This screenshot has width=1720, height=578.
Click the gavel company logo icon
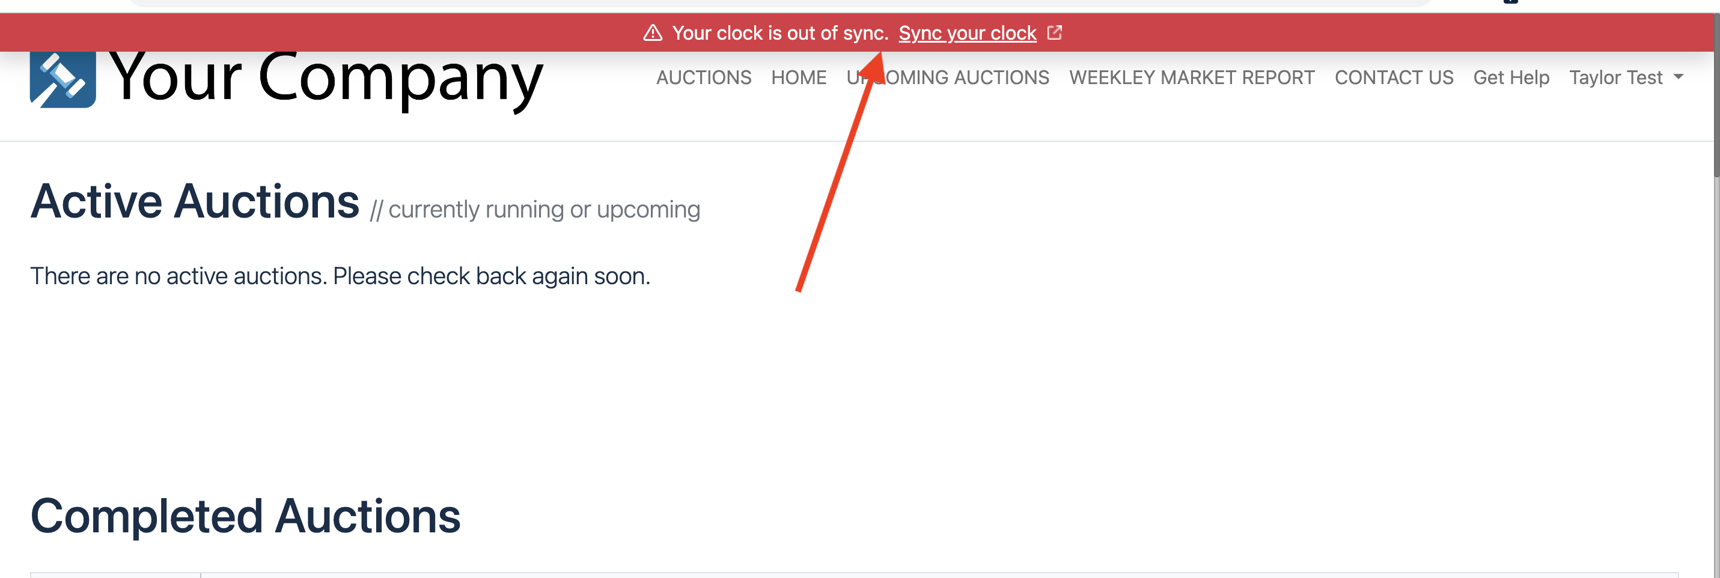tap(63, 79)
